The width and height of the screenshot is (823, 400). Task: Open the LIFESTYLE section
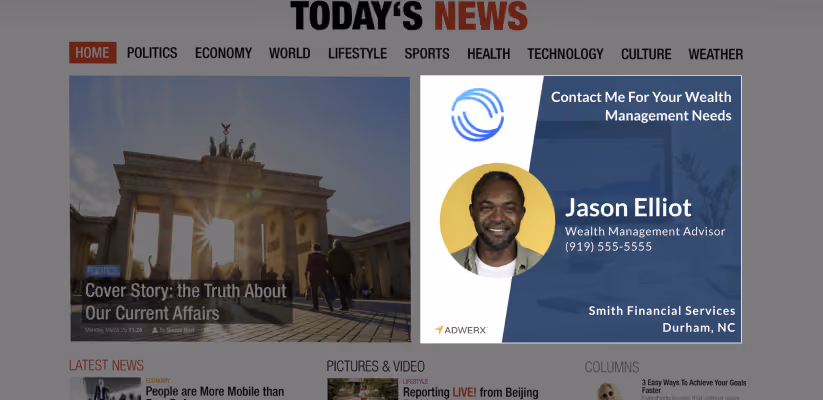click(357, 54)
